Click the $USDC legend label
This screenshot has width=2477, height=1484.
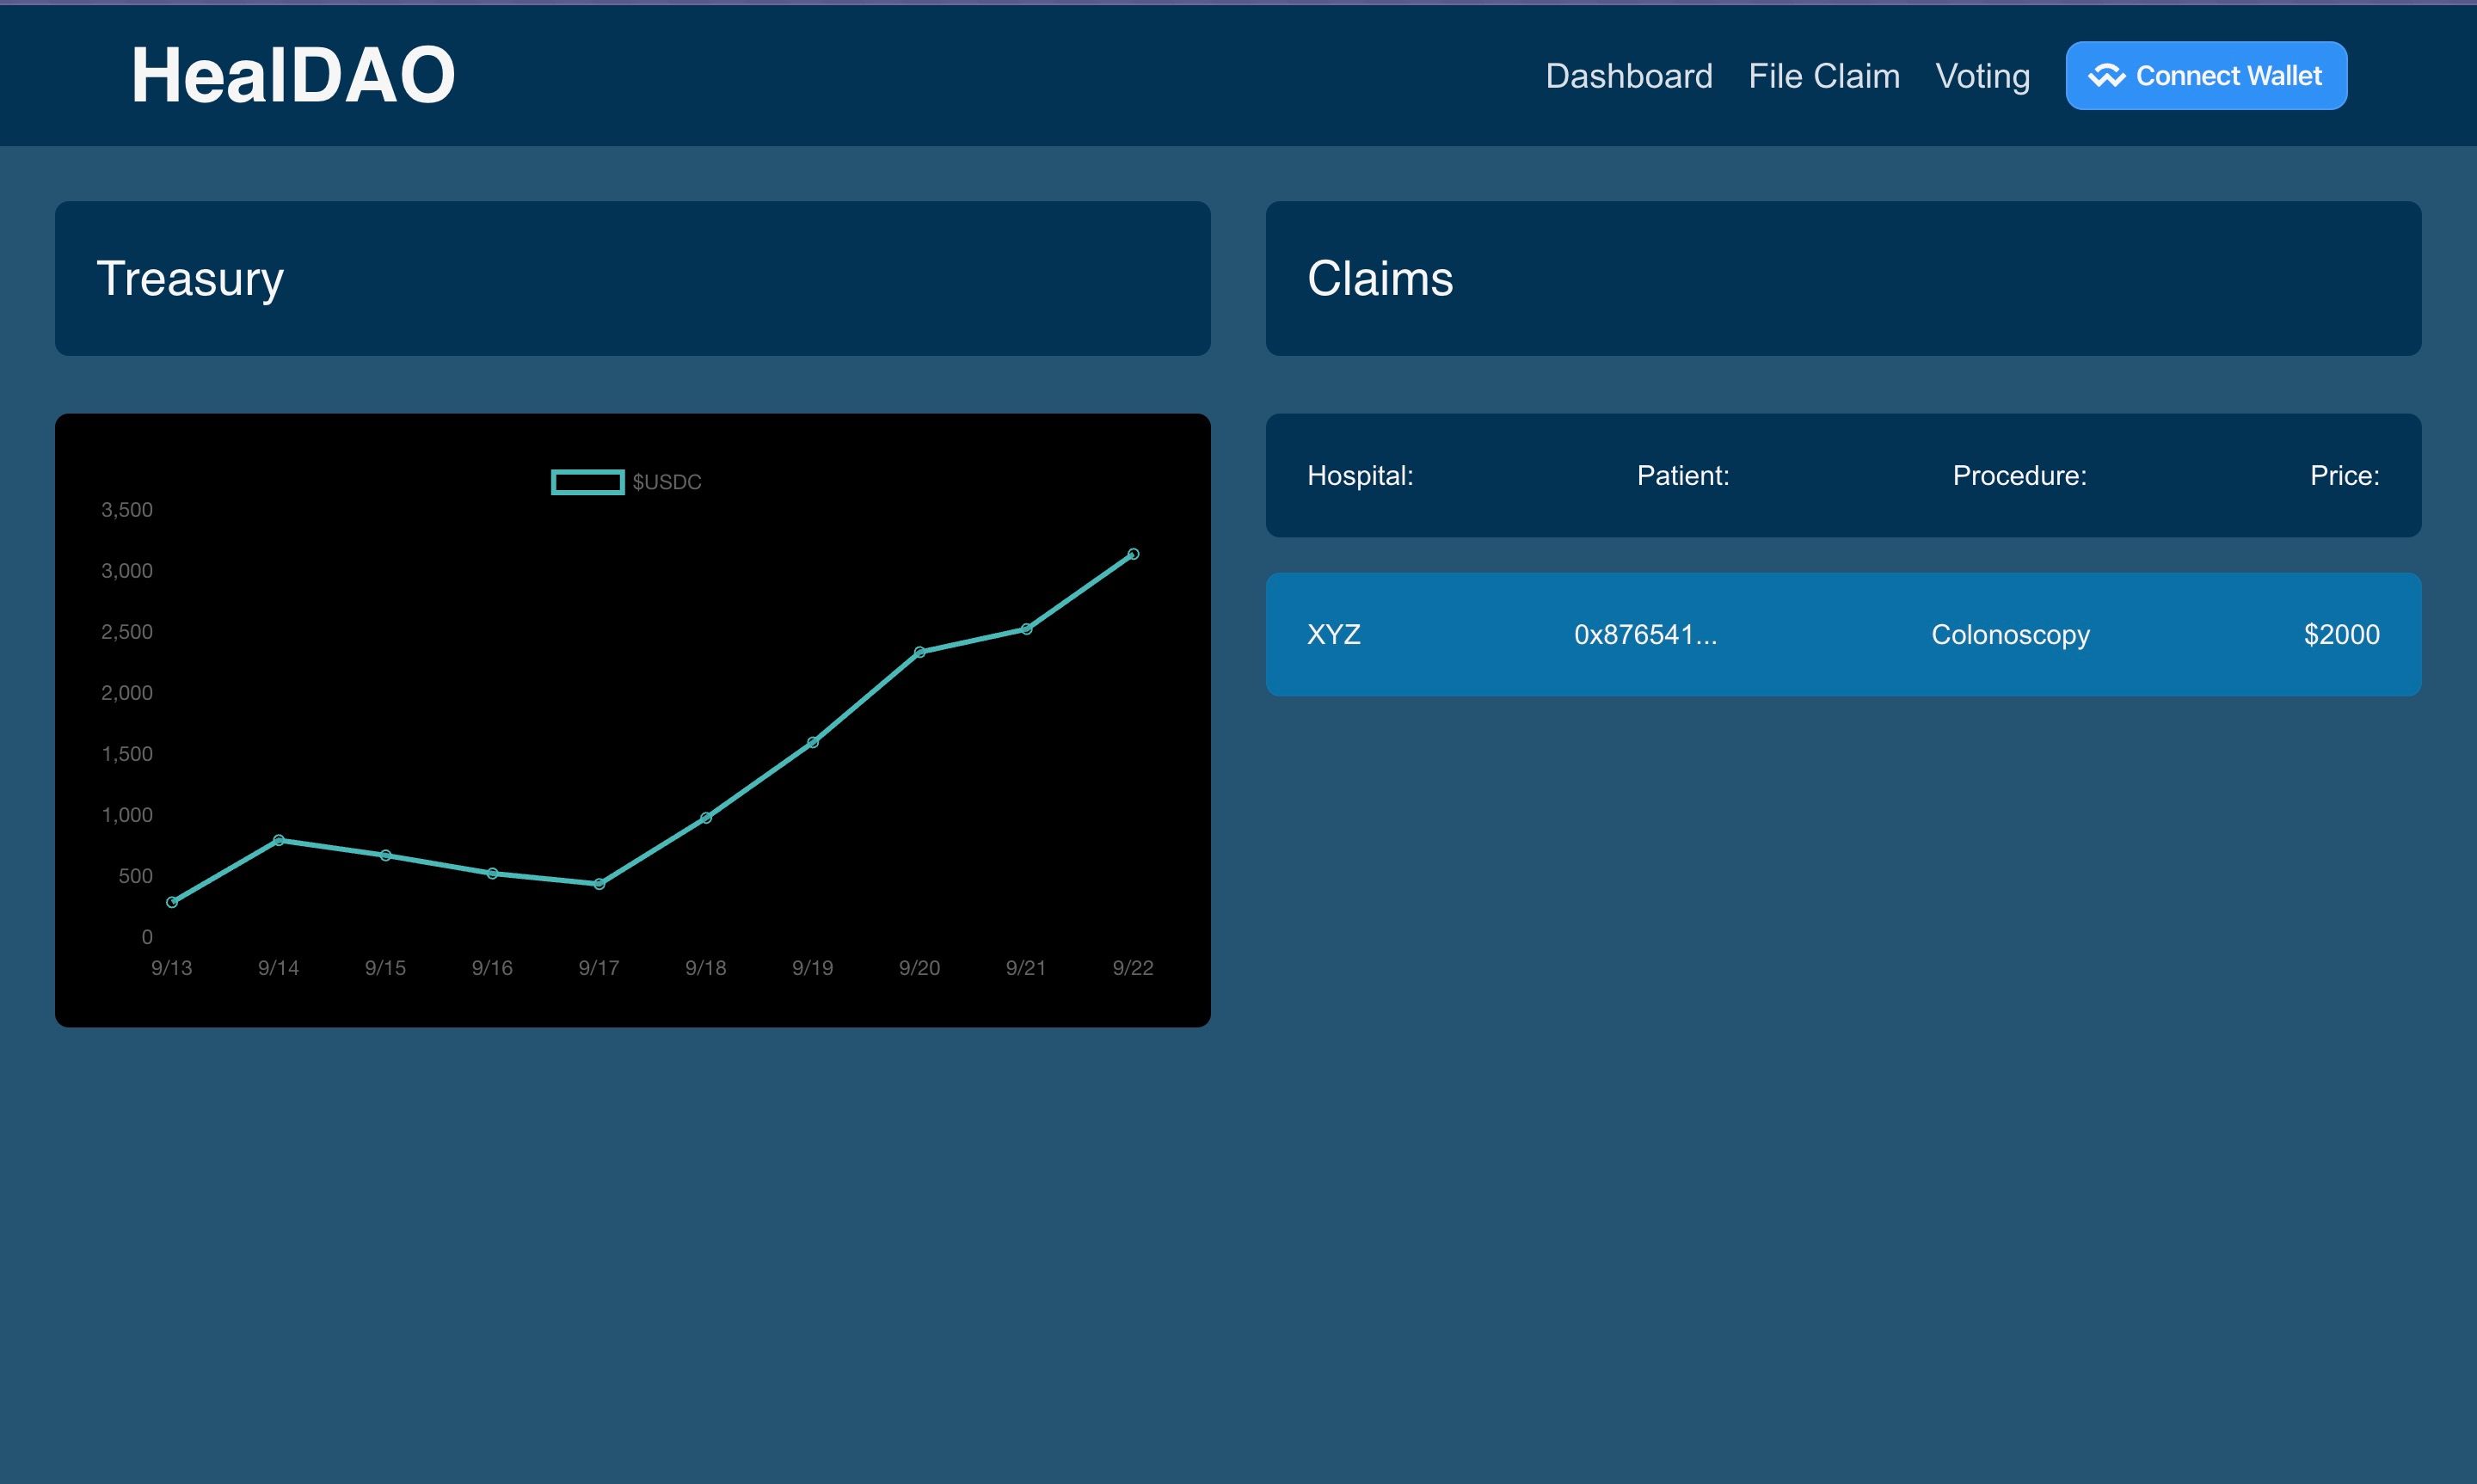click(666, 482)
